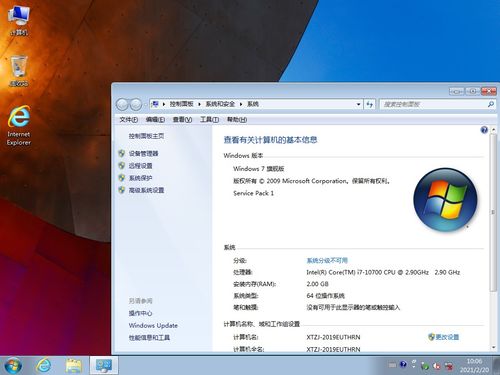Select the Recycle Bin desktop icon
Viewport: 500px width, 375px height.
[19, 71]
